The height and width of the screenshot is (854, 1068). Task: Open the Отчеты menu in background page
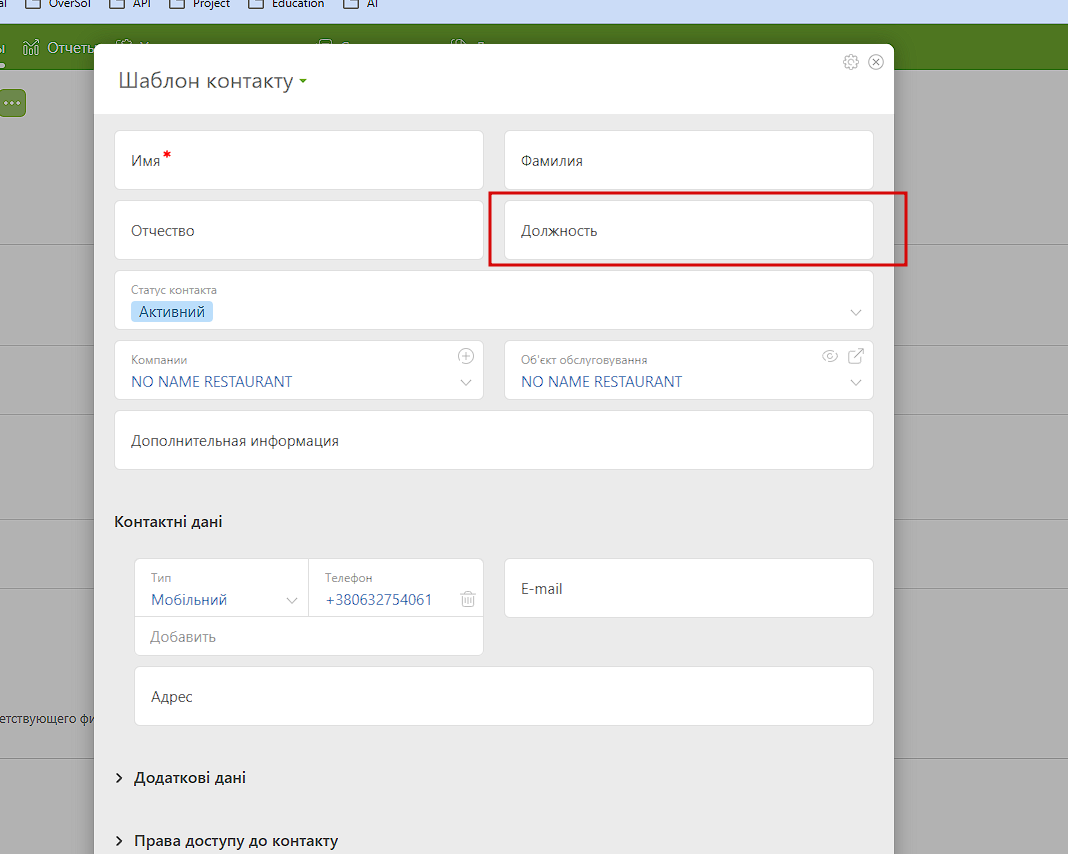coord(59,48)
